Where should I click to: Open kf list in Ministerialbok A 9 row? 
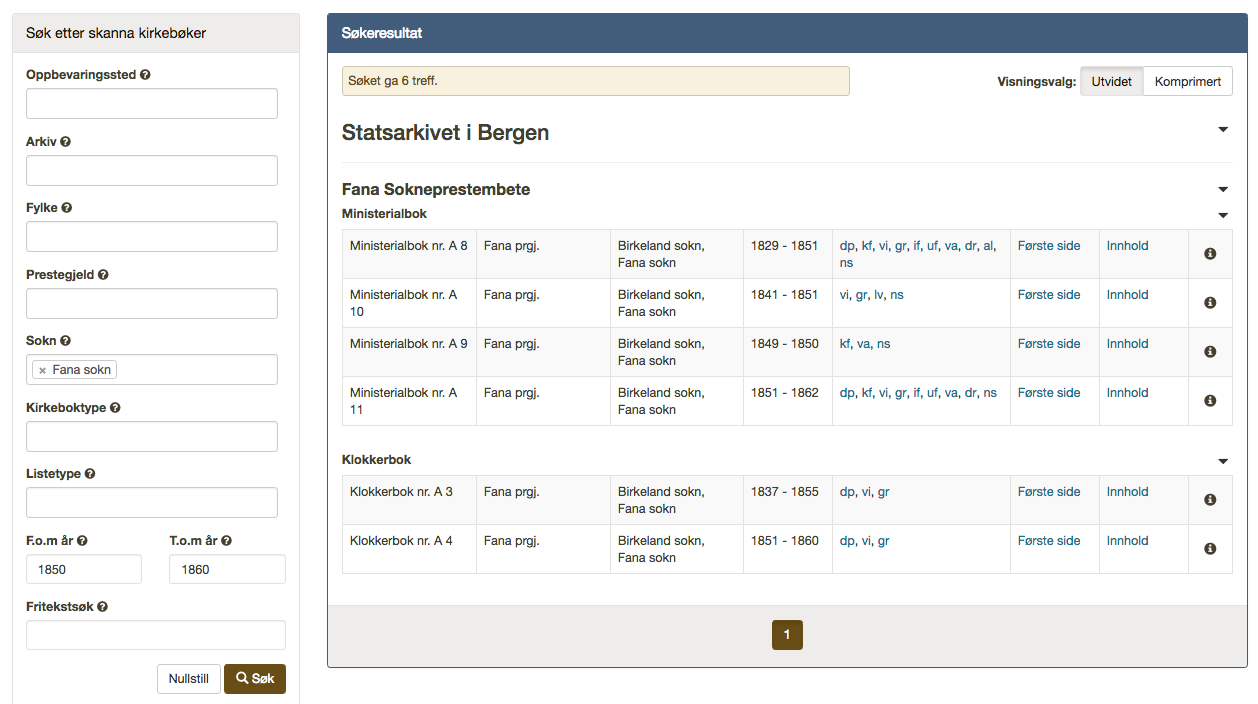tap(846, 344)
